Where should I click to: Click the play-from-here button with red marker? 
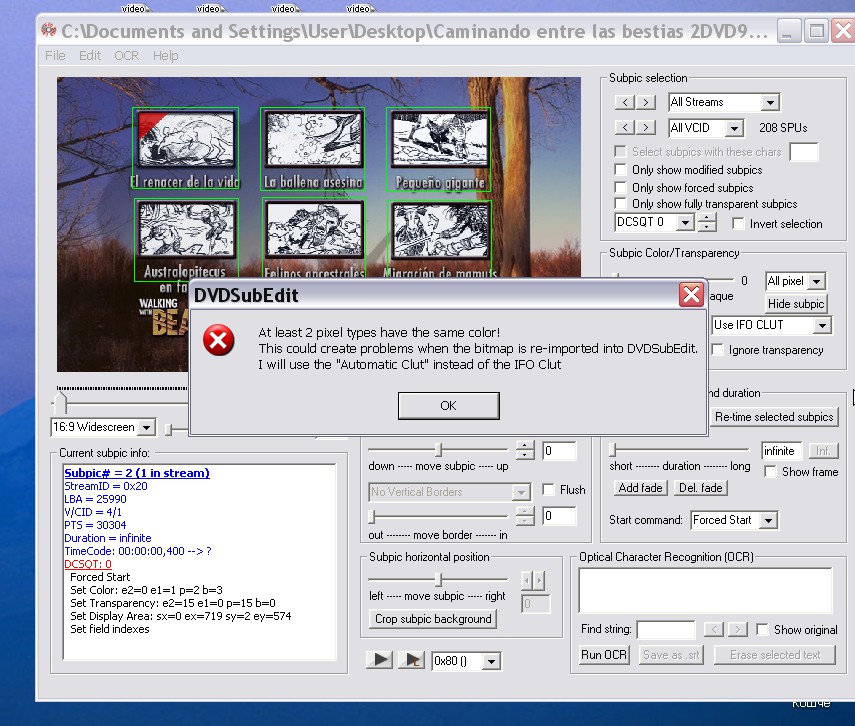pyautogui.click(x=412, y=660)
